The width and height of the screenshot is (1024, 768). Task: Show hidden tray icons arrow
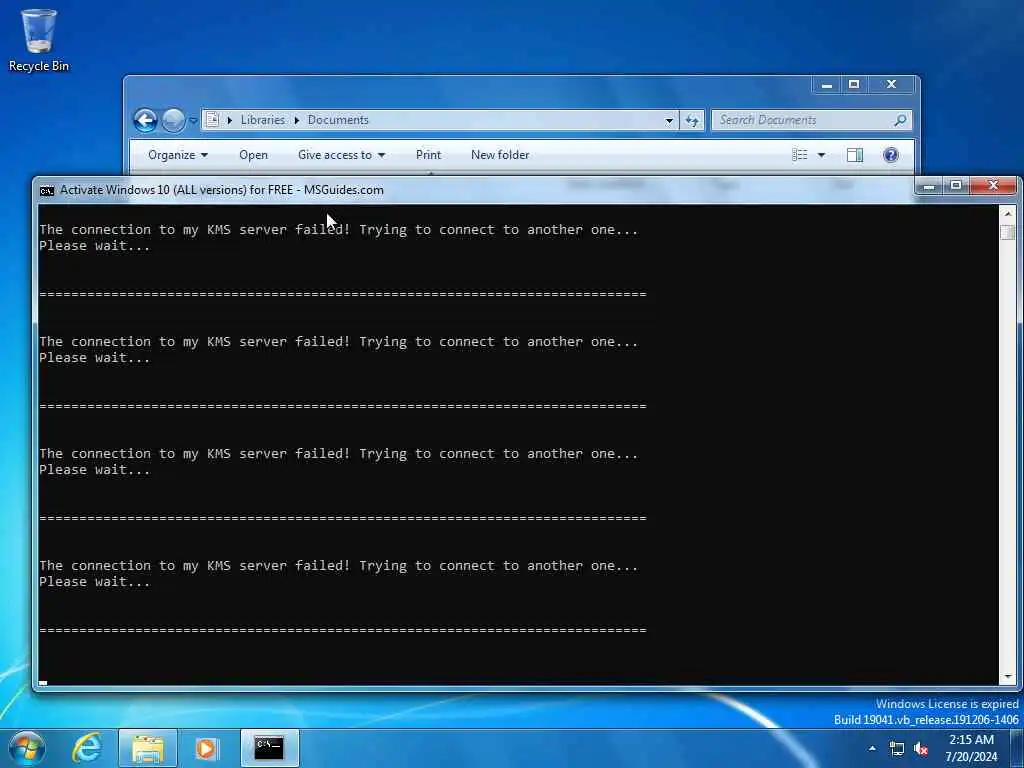click(x=872, y=748)
